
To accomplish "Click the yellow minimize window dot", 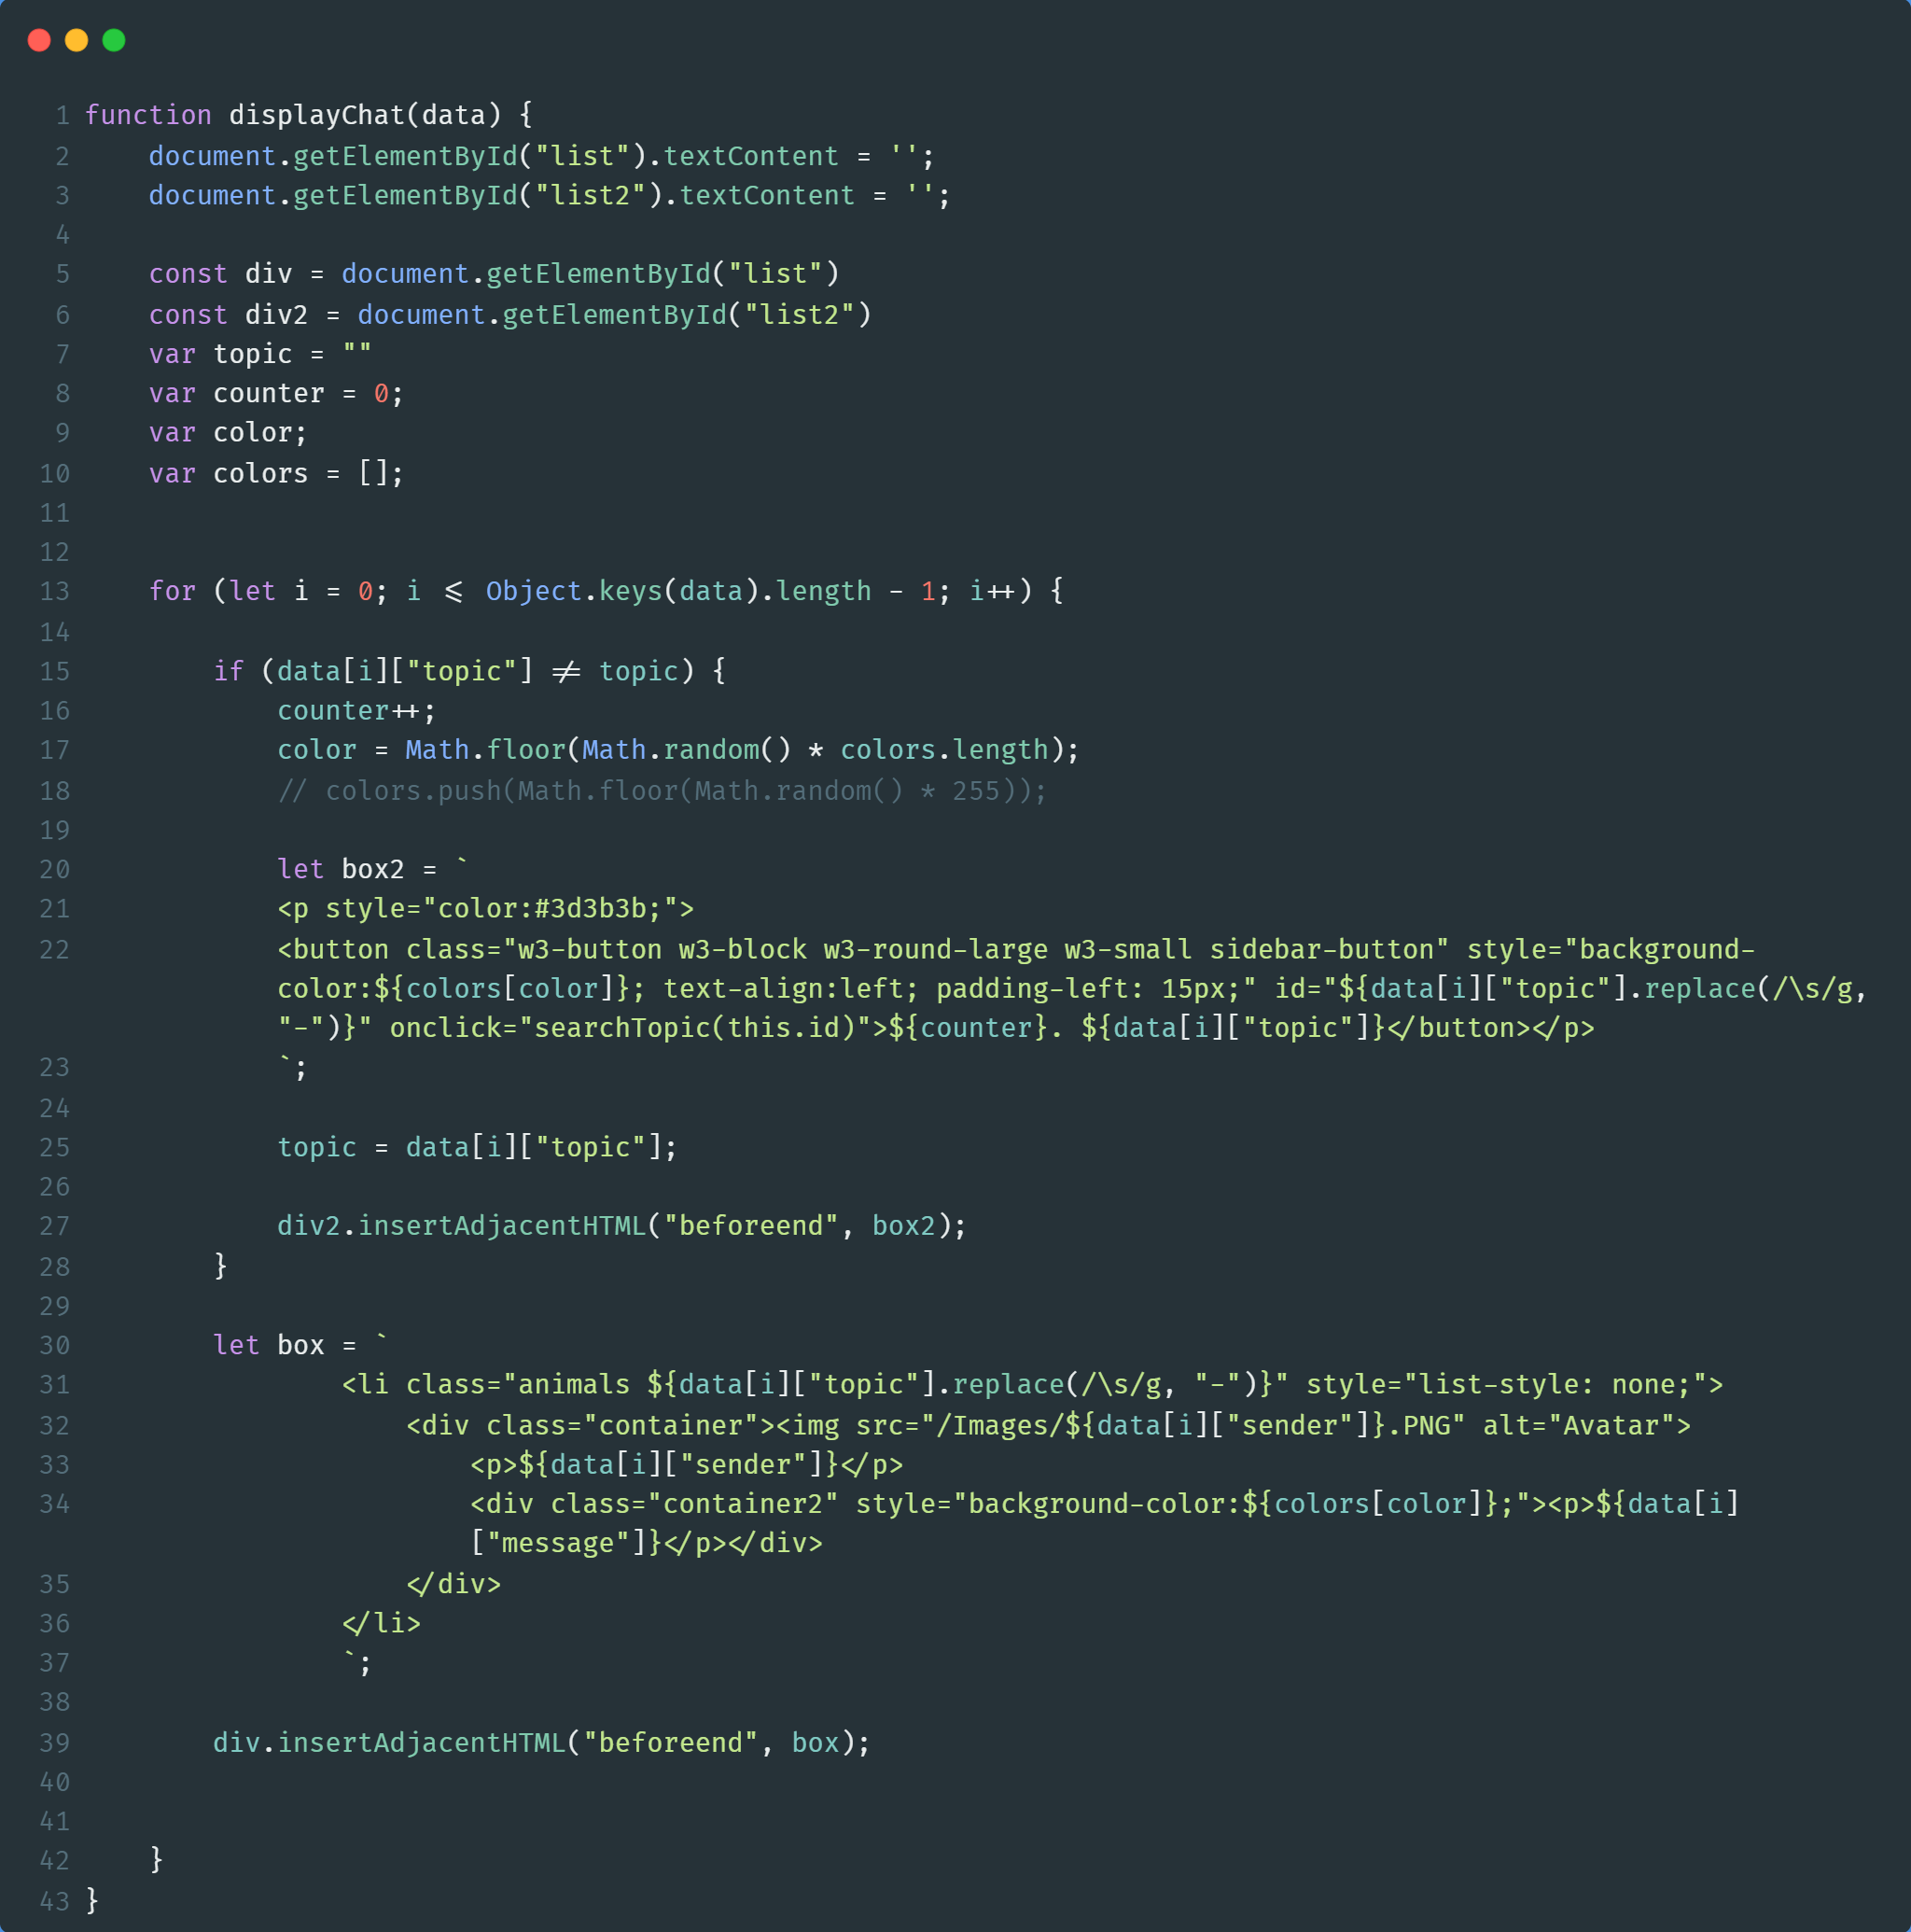I will [77, 40].
